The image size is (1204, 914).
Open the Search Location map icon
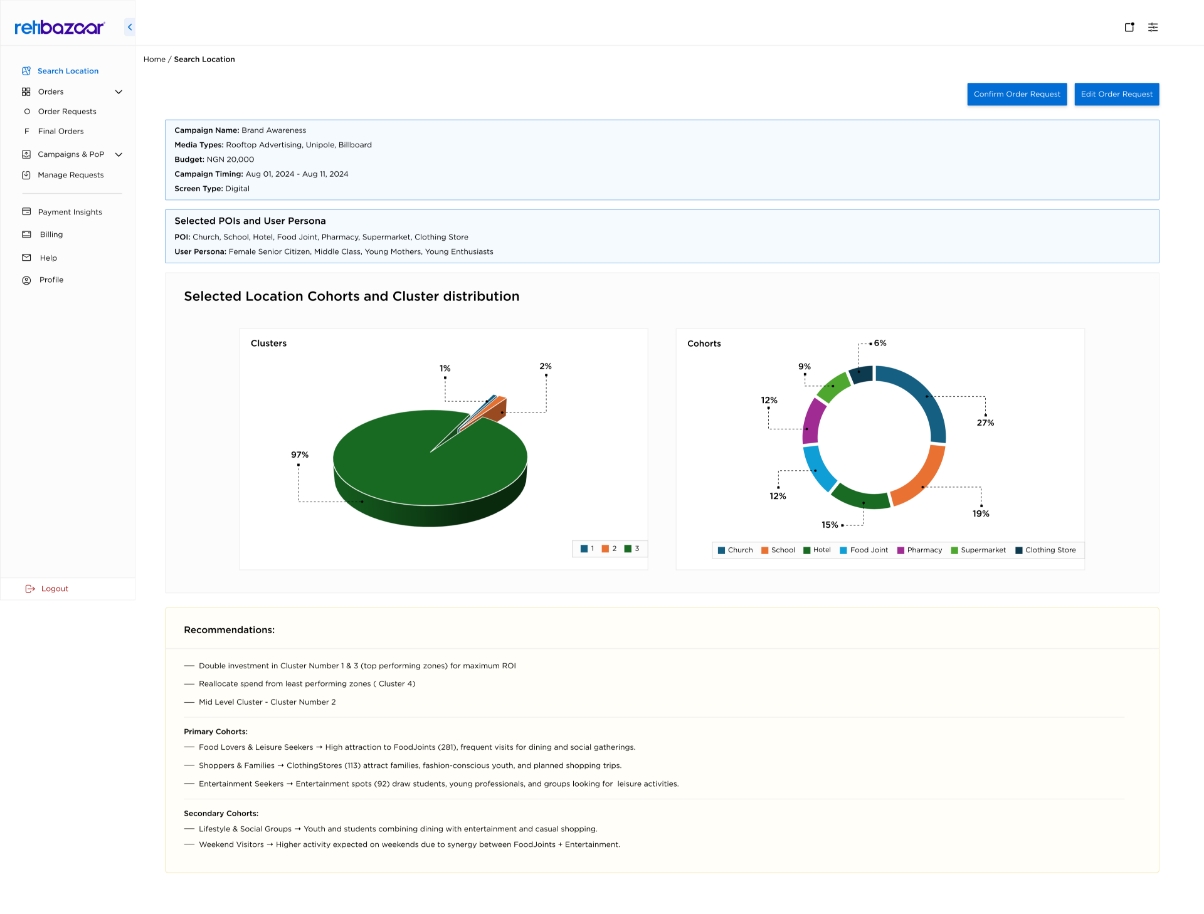click(x=26, y=71)
